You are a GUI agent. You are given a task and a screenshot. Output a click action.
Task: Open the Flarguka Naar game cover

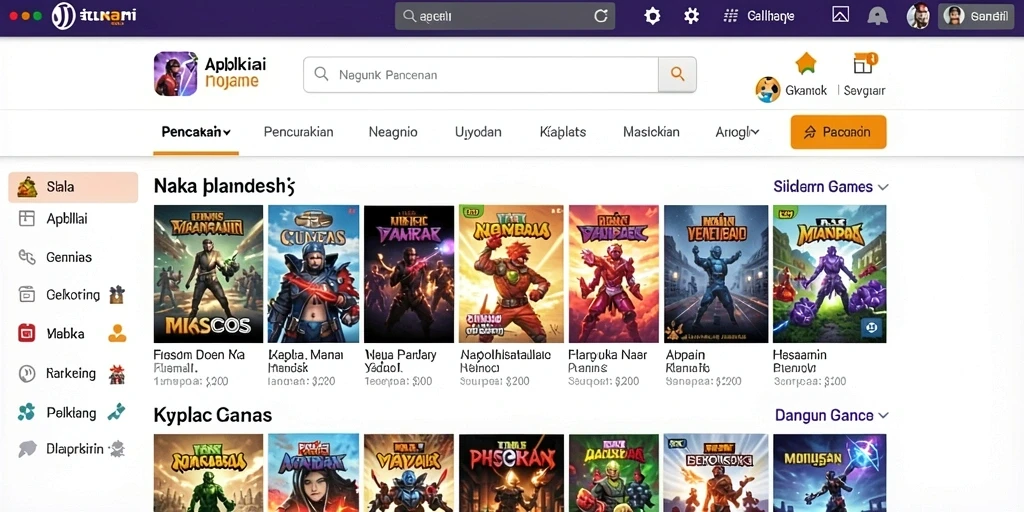614,274
